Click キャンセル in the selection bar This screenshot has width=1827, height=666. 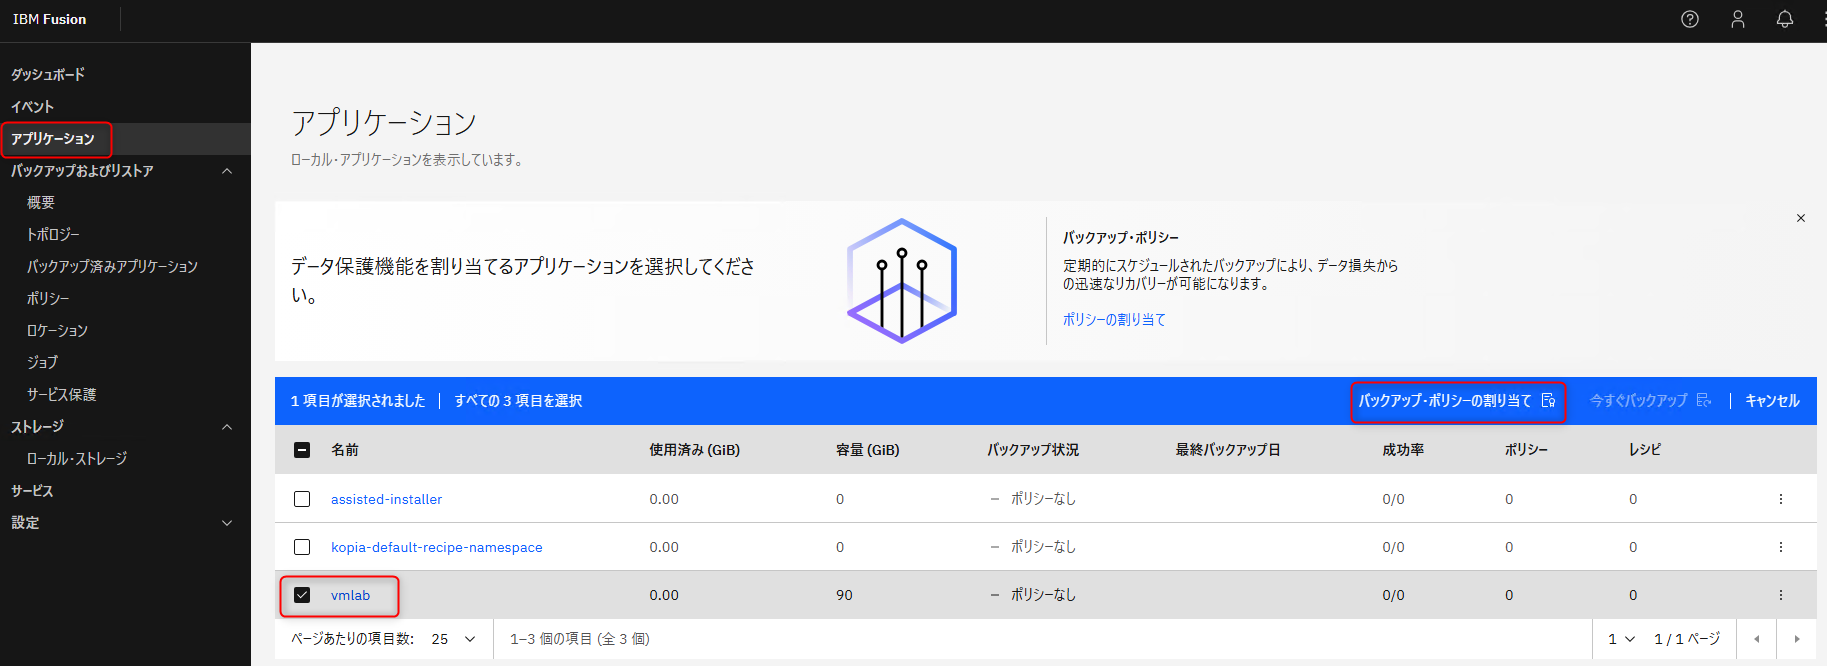(x=1772, y=401)
